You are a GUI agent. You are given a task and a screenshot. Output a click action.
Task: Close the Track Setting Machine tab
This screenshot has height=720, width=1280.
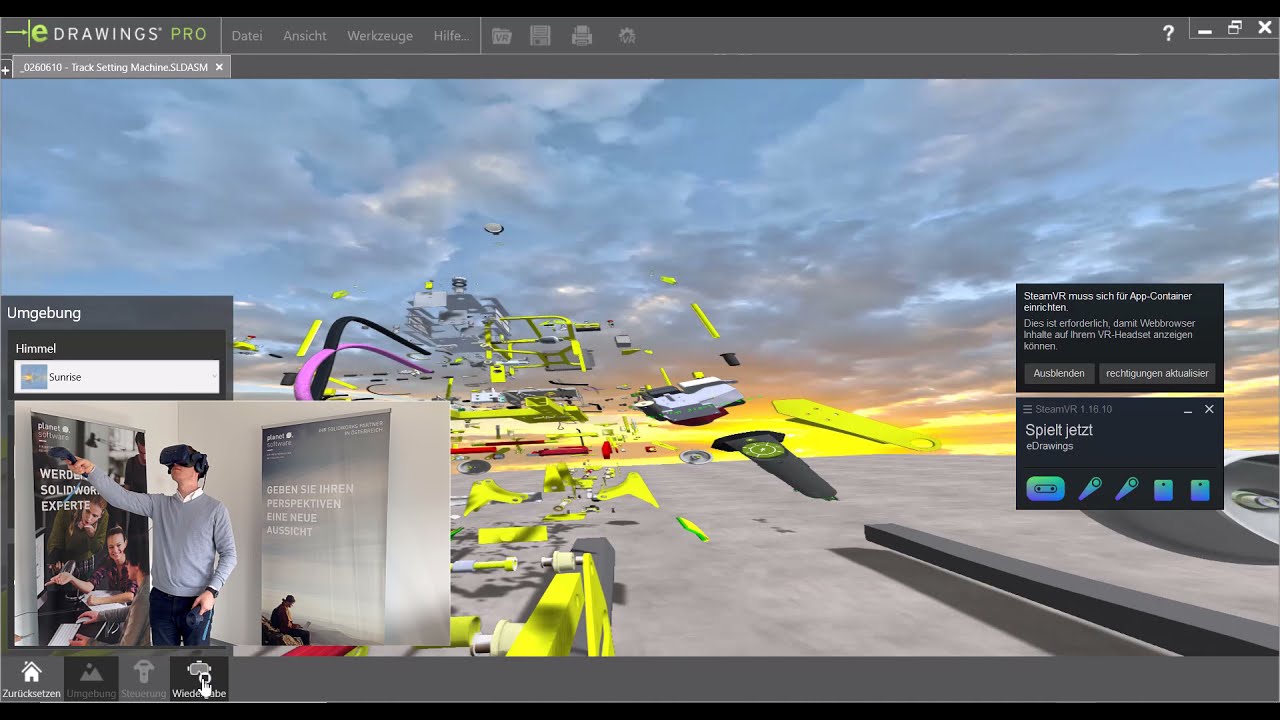(219, 67)
